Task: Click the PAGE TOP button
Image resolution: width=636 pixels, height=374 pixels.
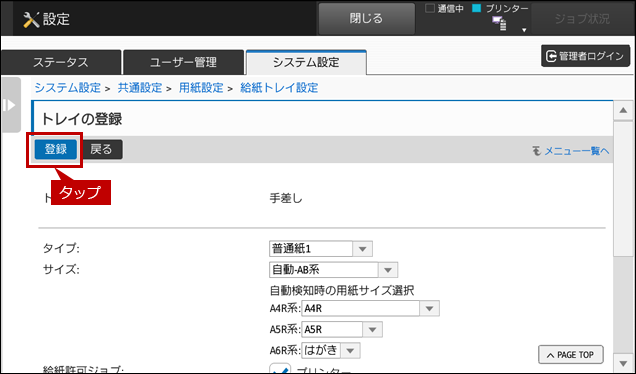Action: (x=571, y=355)
